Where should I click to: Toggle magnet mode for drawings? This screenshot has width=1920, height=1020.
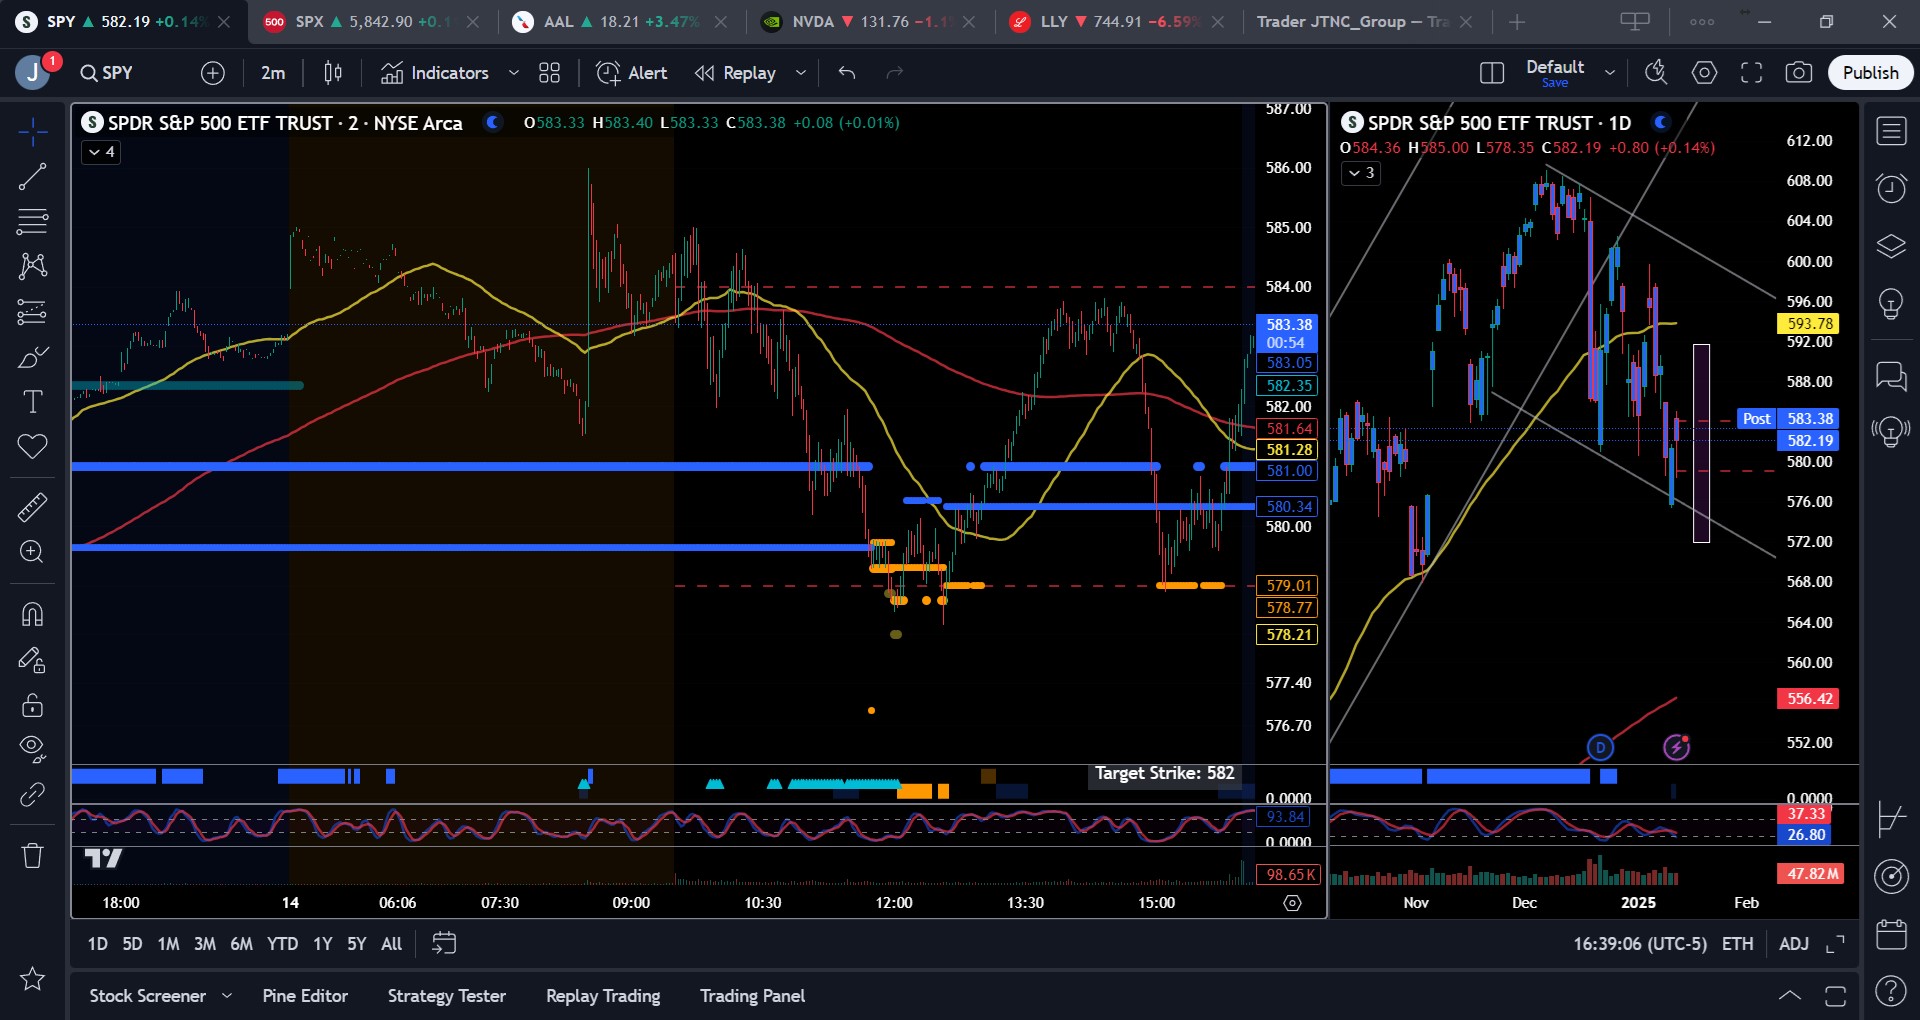(x=32, y=614)
